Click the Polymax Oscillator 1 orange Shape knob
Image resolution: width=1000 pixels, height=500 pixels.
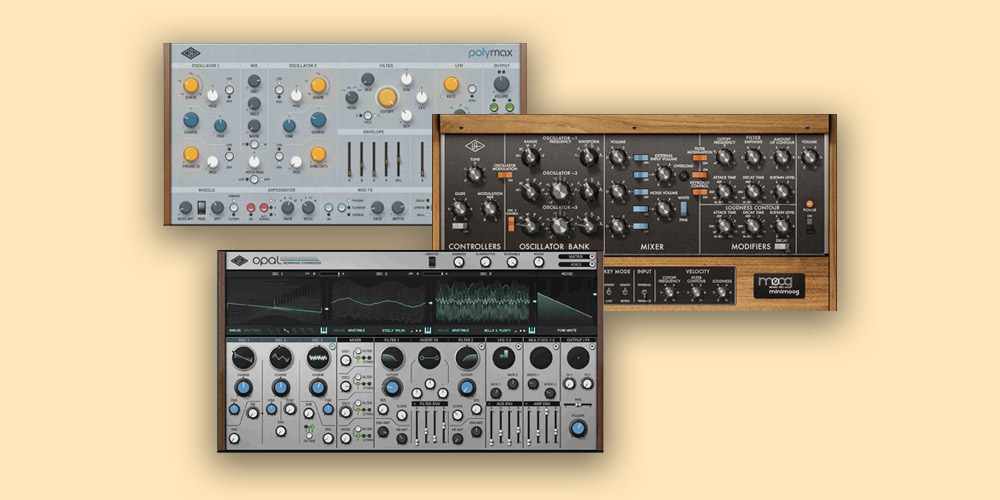click(x=191, y=85)
